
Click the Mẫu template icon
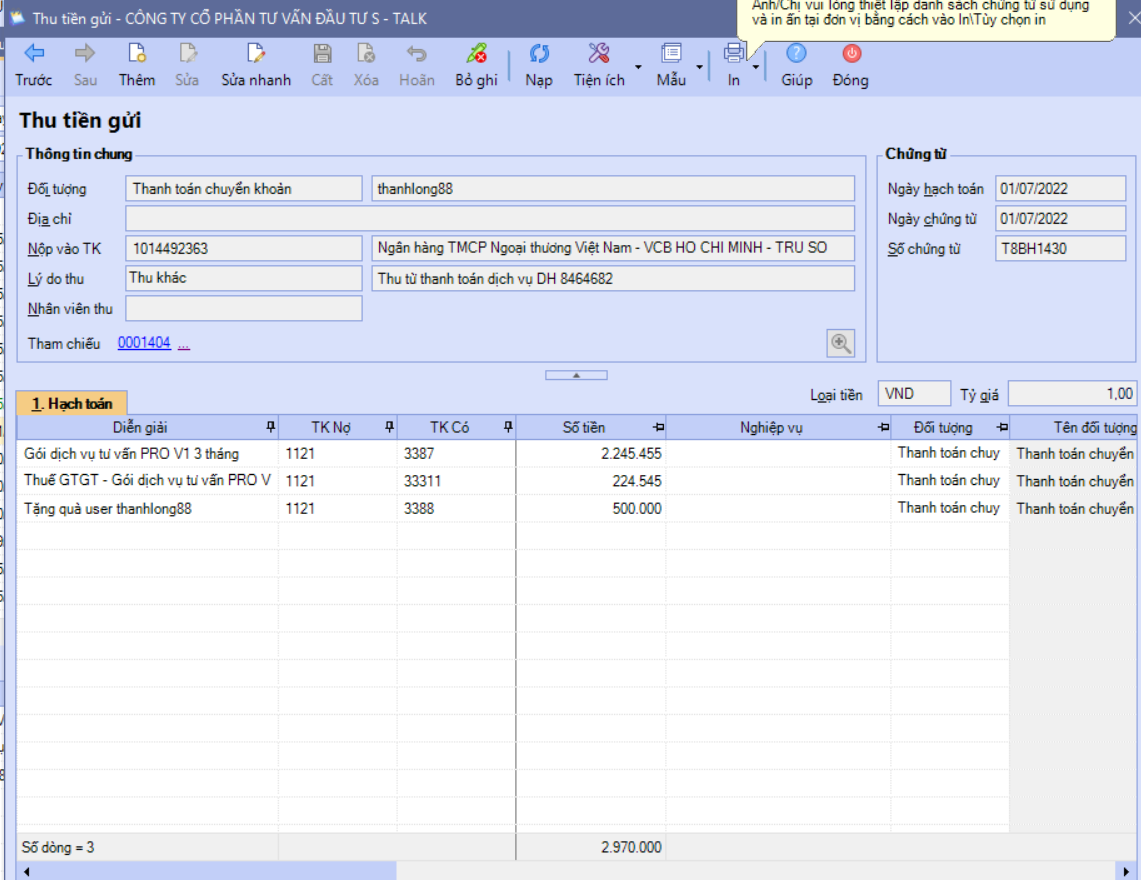671,53
